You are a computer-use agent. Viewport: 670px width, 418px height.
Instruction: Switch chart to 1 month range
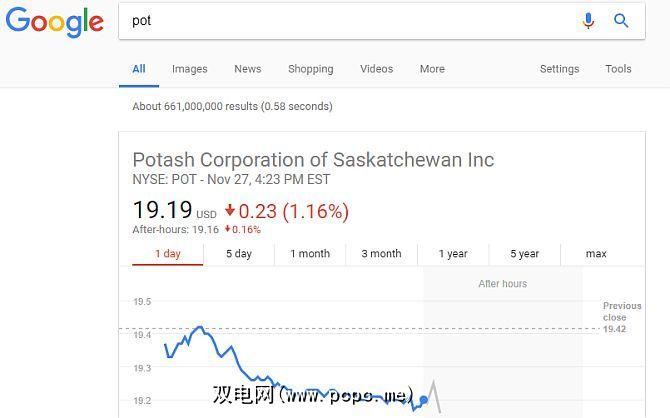point(310,254)
